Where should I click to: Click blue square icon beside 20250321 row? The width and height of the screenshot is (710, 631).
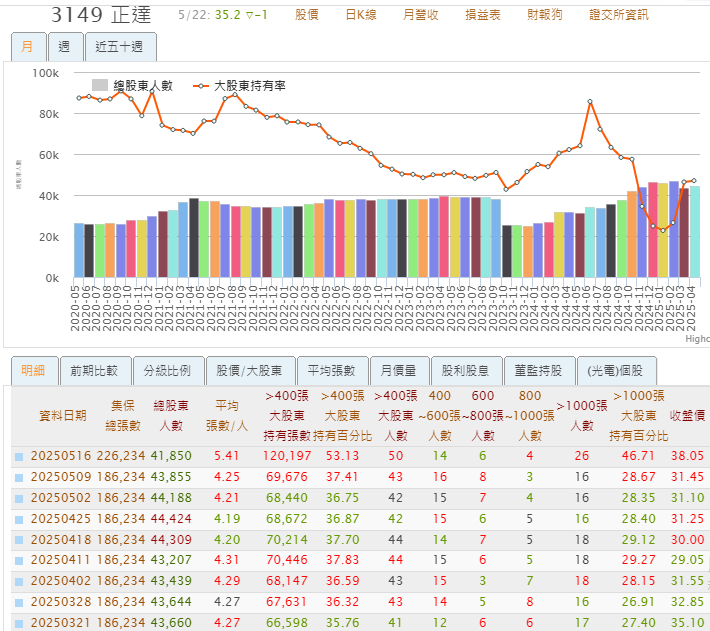[x=19, y=623]
